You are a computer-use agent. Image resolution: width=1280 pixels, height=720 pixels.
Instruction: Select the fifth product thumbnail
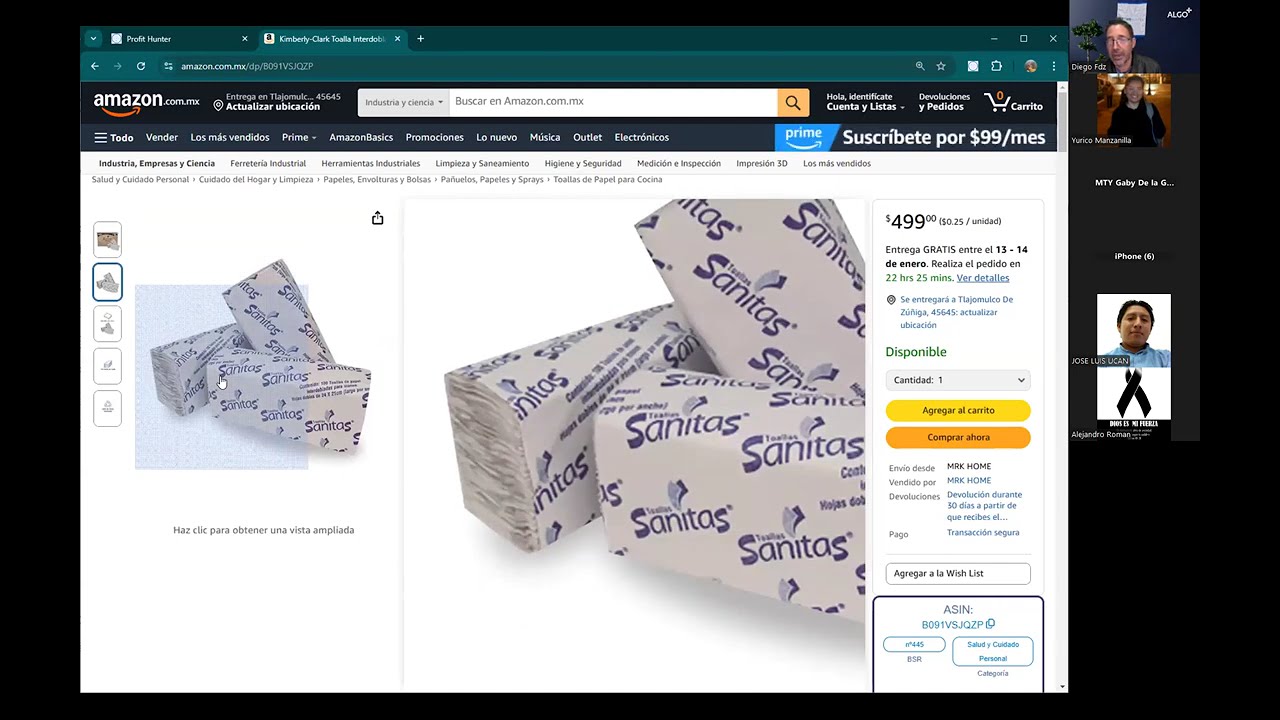(x=107, y=408)
